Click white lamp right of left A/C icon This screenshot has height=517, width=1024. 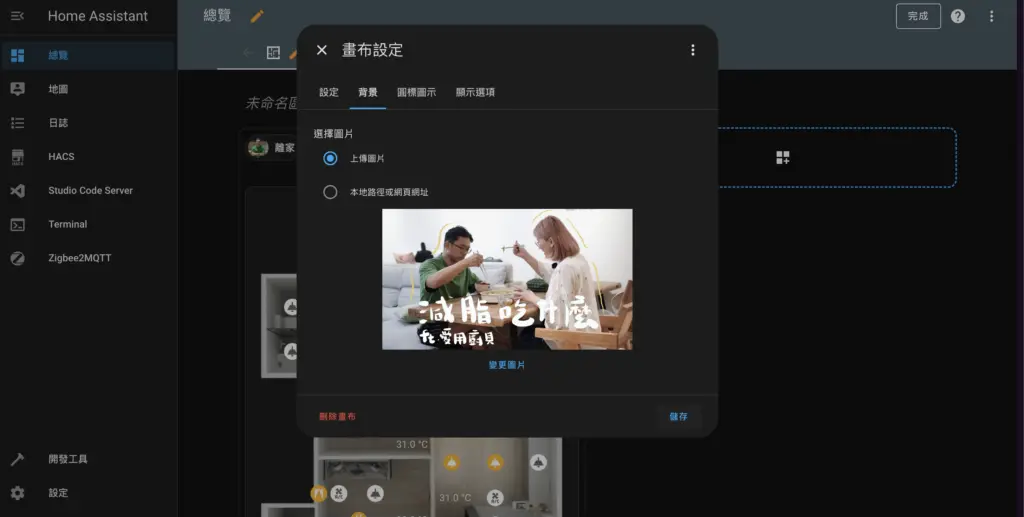click(375, 494)
